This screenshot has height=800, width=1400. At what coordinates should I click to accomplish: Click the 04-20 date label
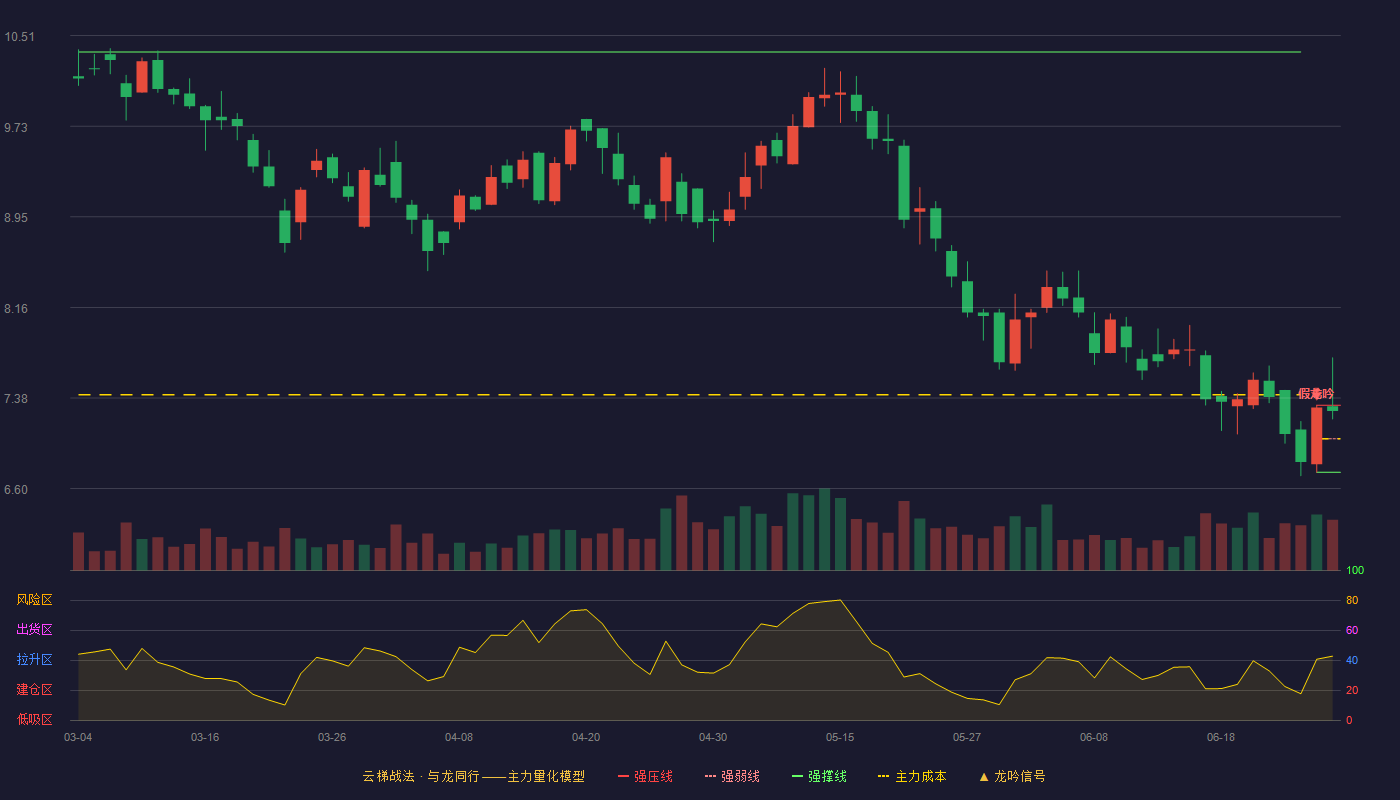[586, 737]
